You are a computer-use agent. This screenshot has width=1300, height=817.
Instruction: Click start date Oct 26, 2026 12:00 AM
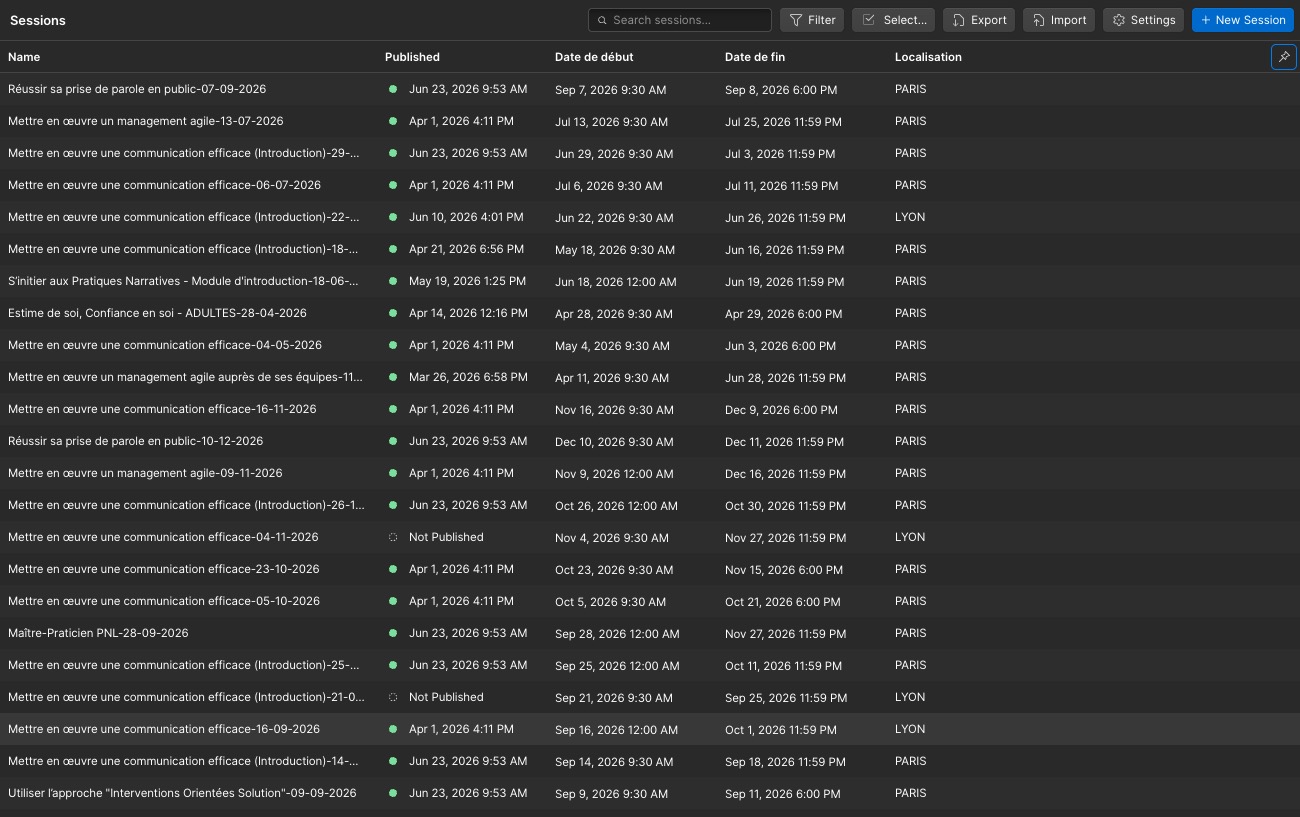(x=616, y=506)
